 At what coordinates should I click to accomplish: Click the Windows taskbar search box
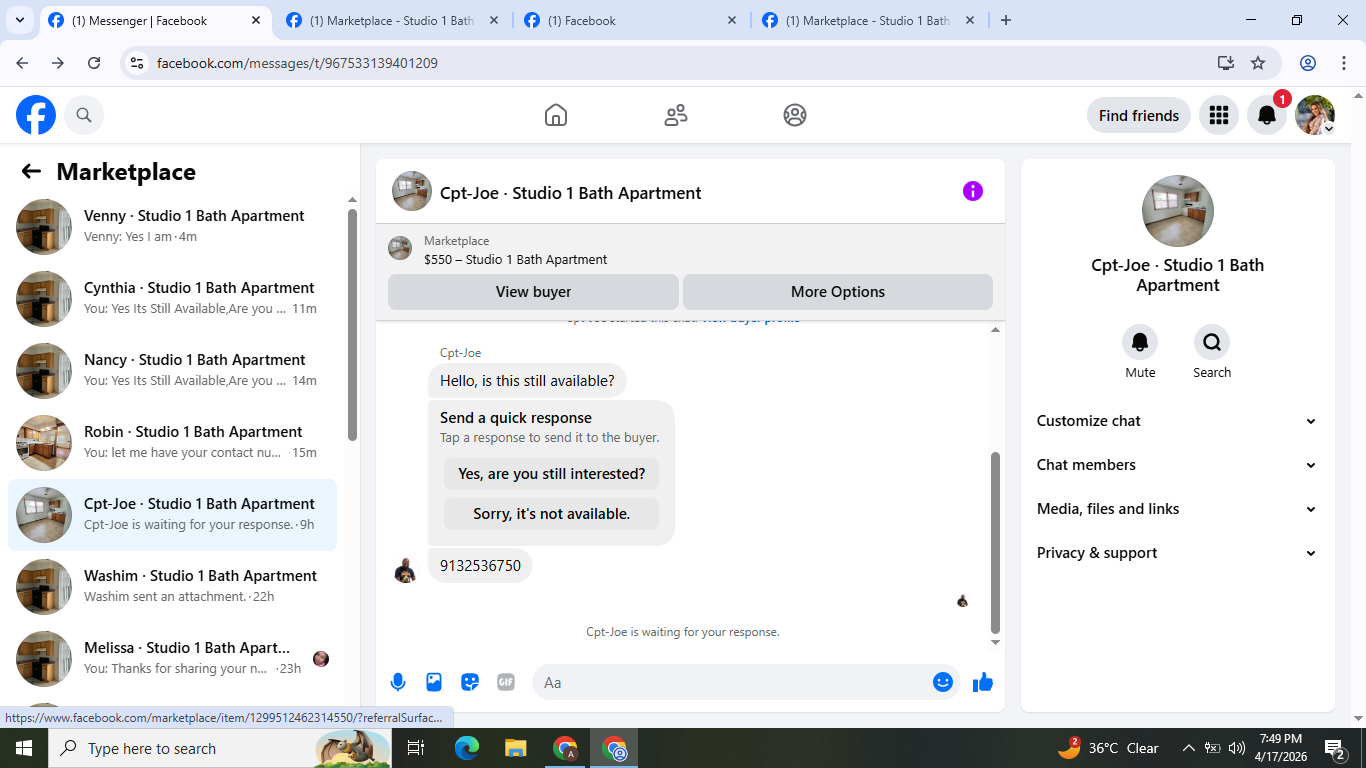(x=220, y=748)
